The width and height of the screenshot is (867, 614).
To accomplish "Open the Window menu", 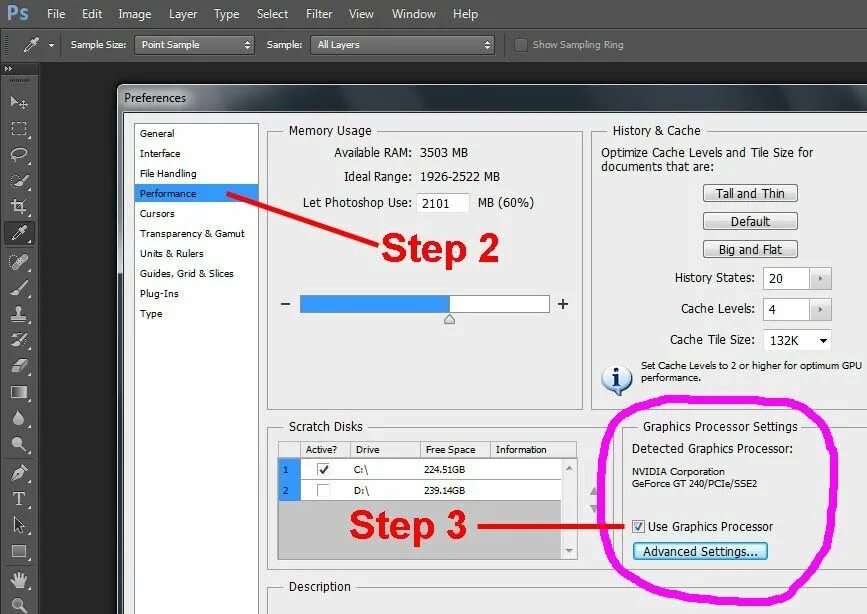I will [x=414, y=14].
